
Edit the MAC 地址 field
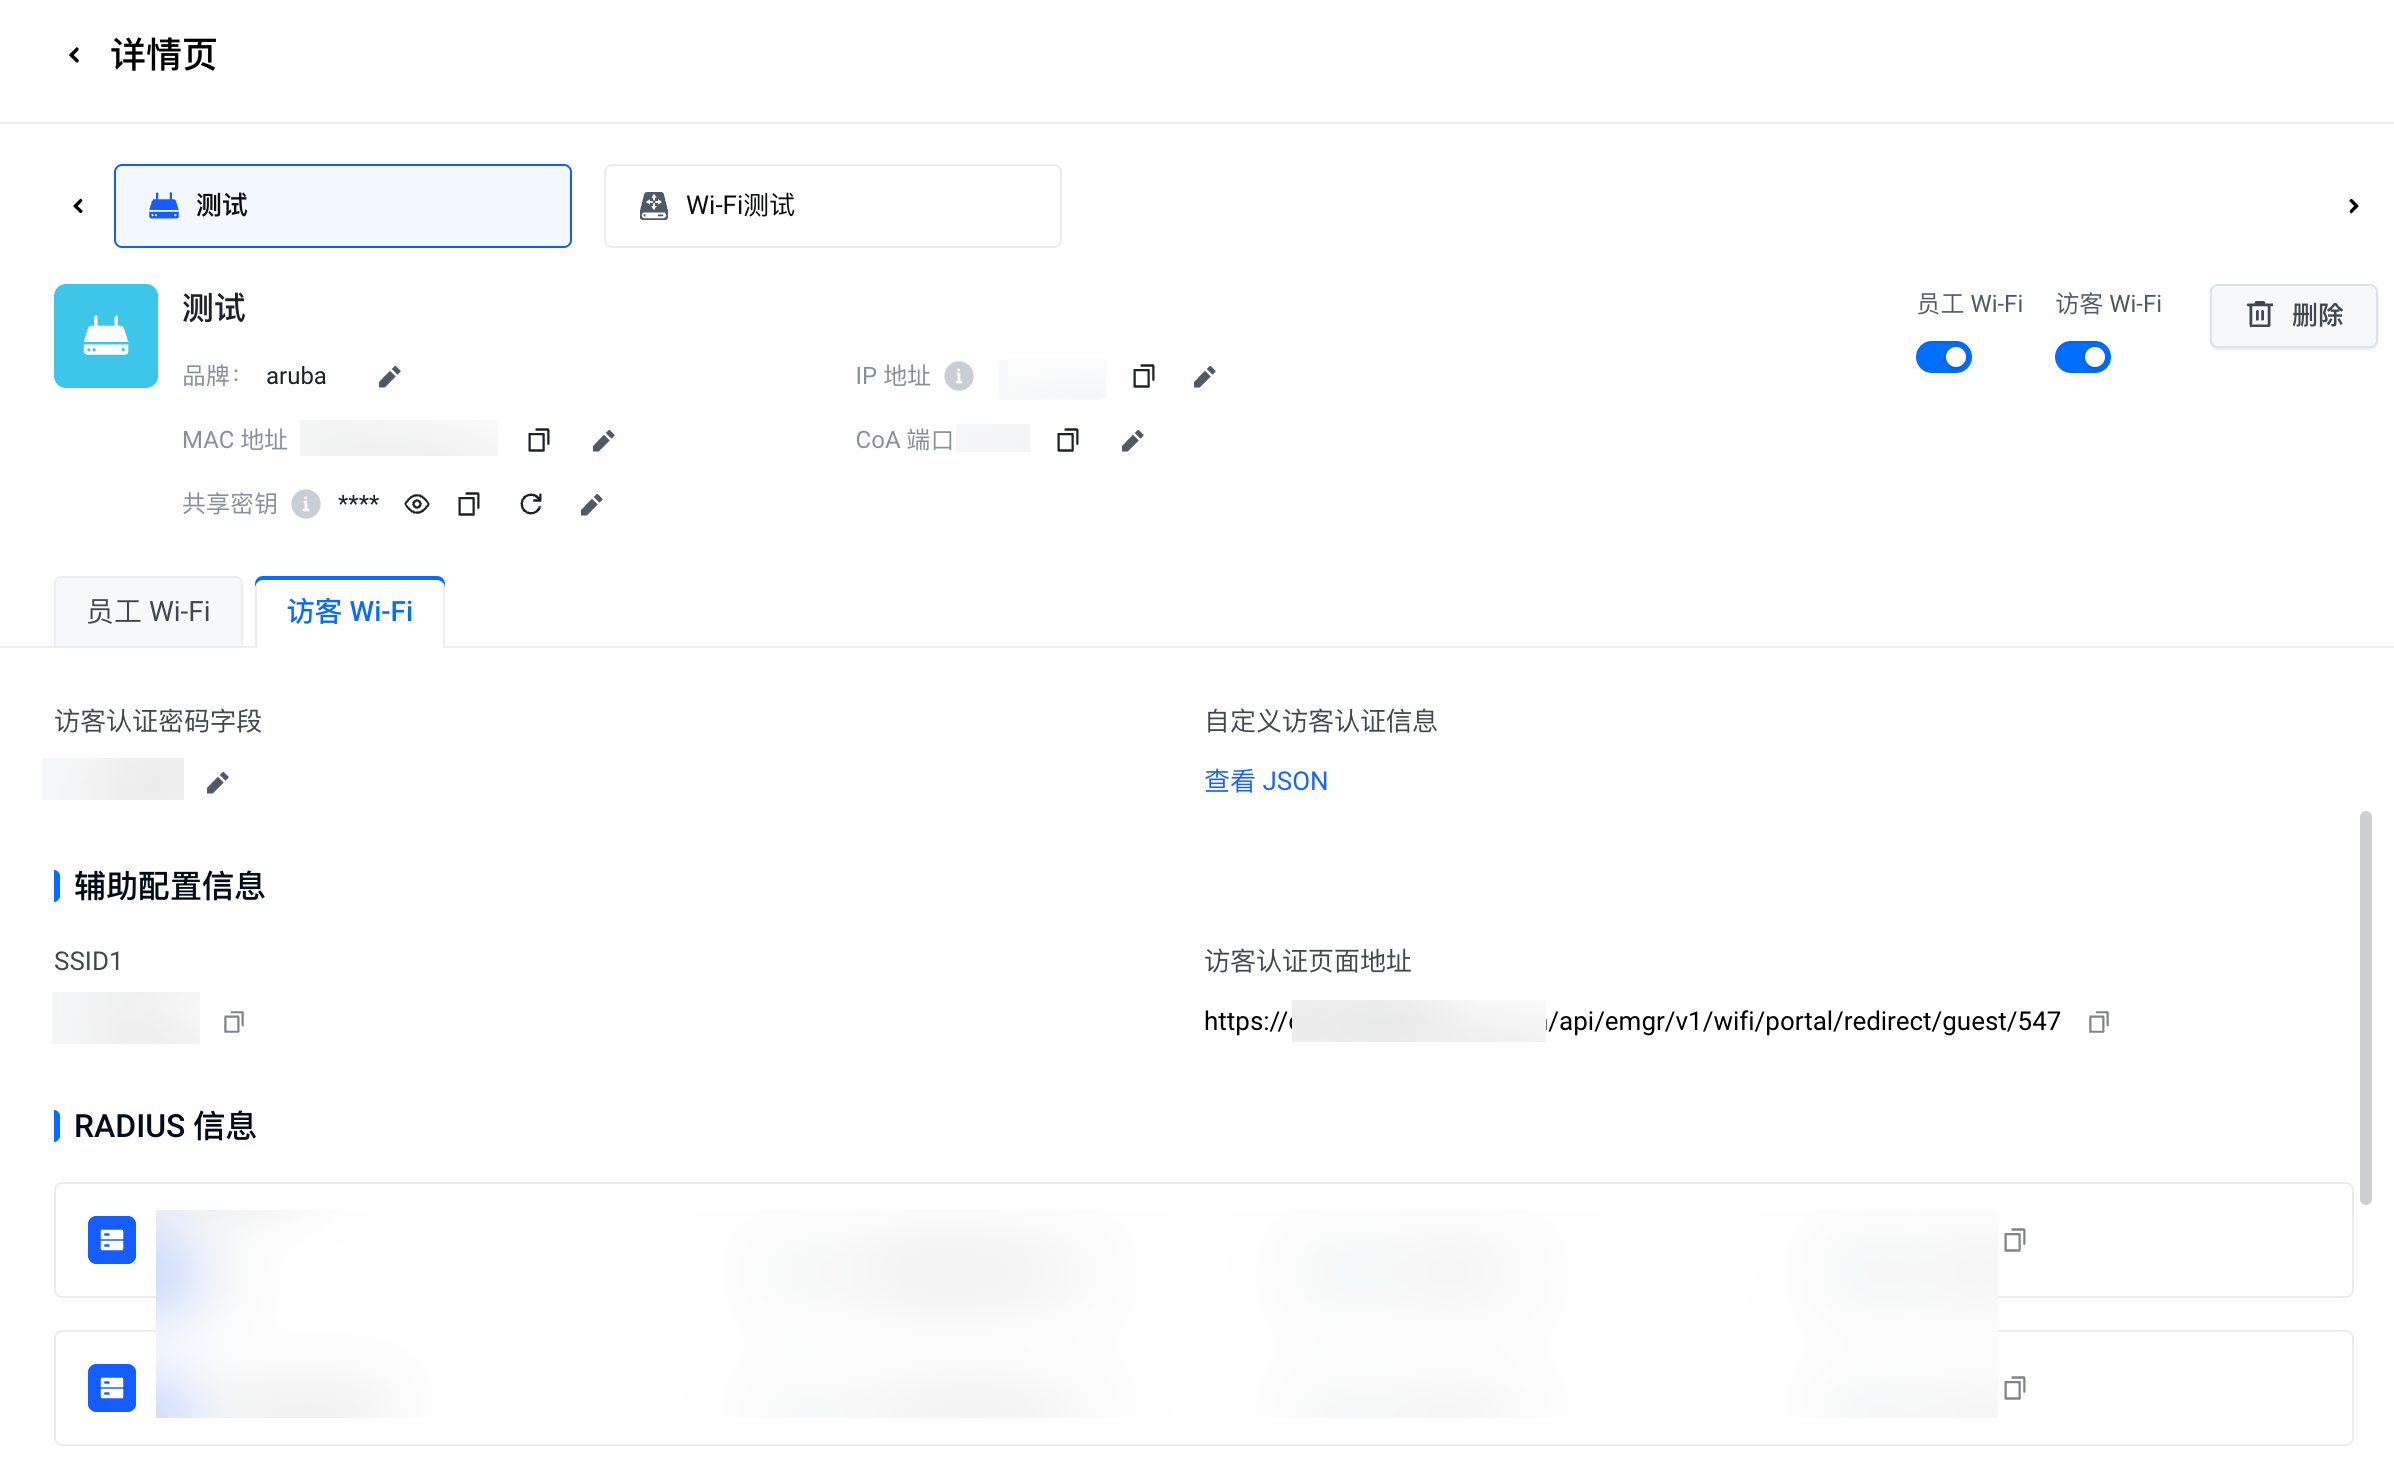[603, 441]
